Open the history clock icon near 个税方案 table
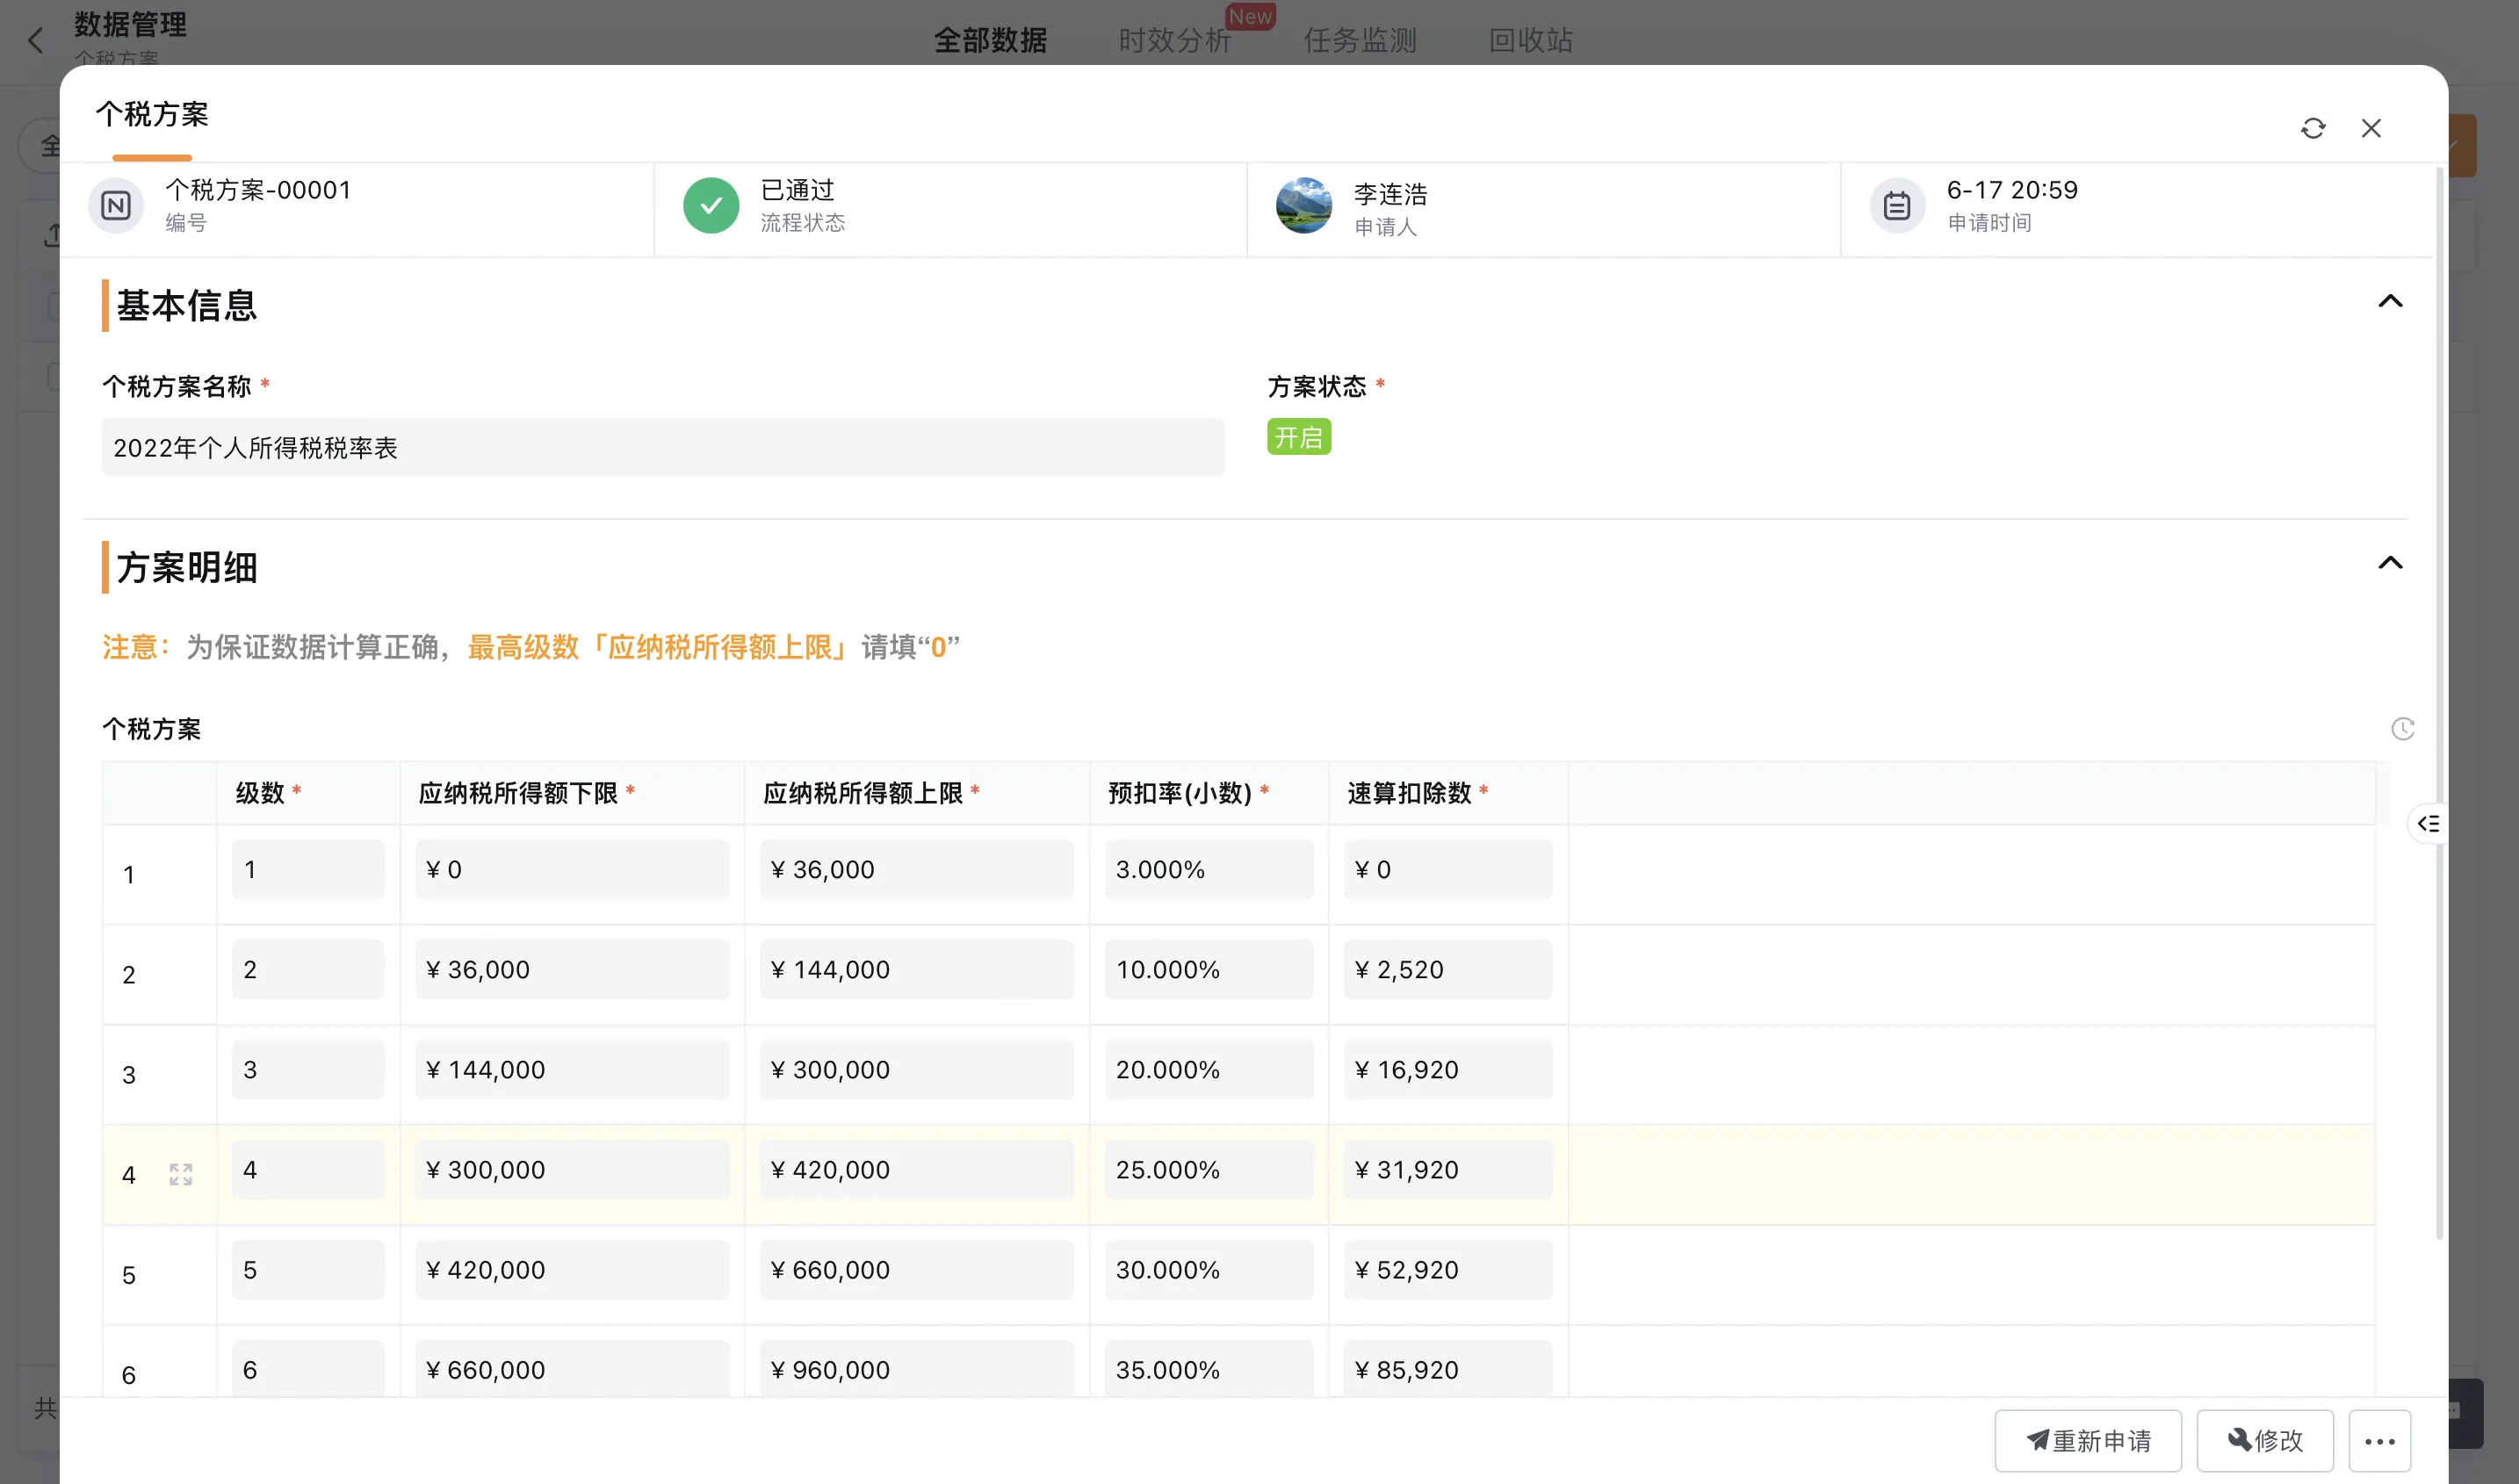Screen dimensions: 2519x1484 pos(2404,729)
